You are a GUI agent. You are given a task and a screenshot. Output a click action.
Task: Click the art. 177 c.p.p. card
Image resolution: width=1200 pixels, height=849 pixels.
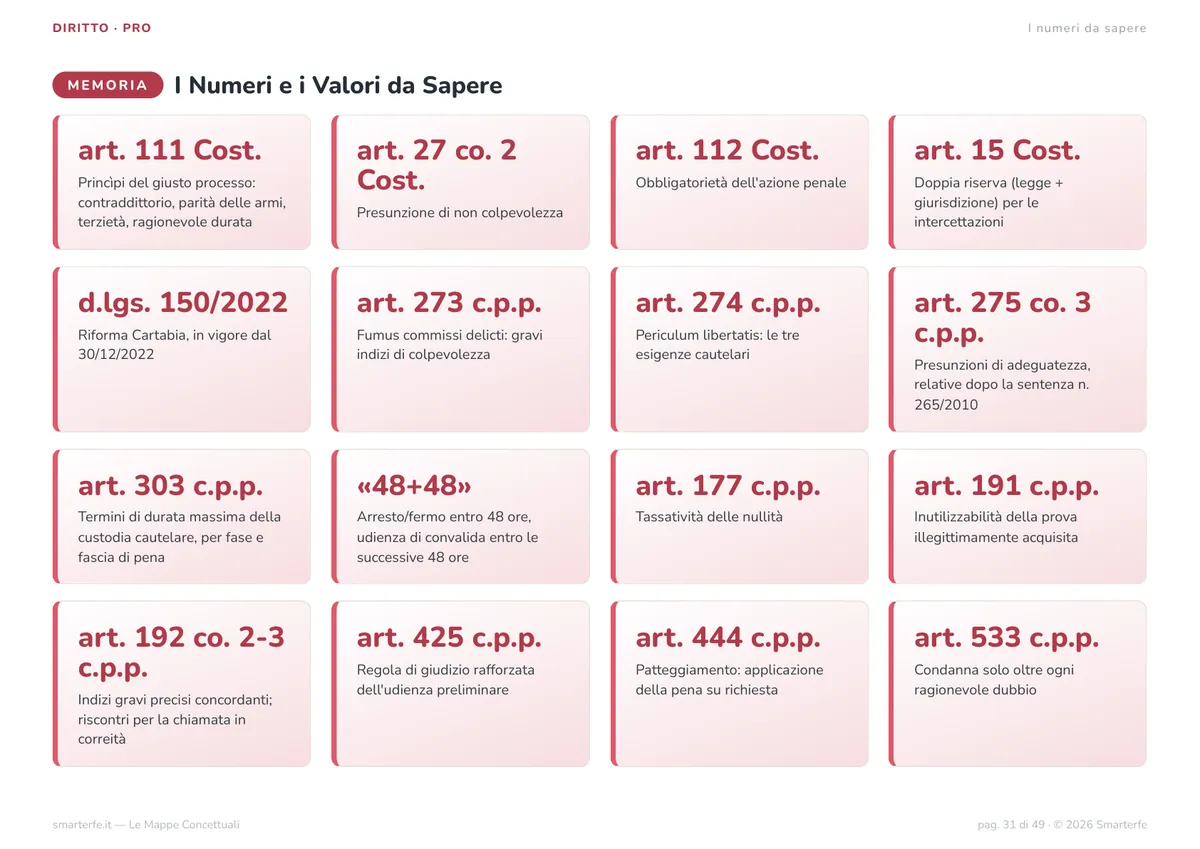(x=740, y=517)
